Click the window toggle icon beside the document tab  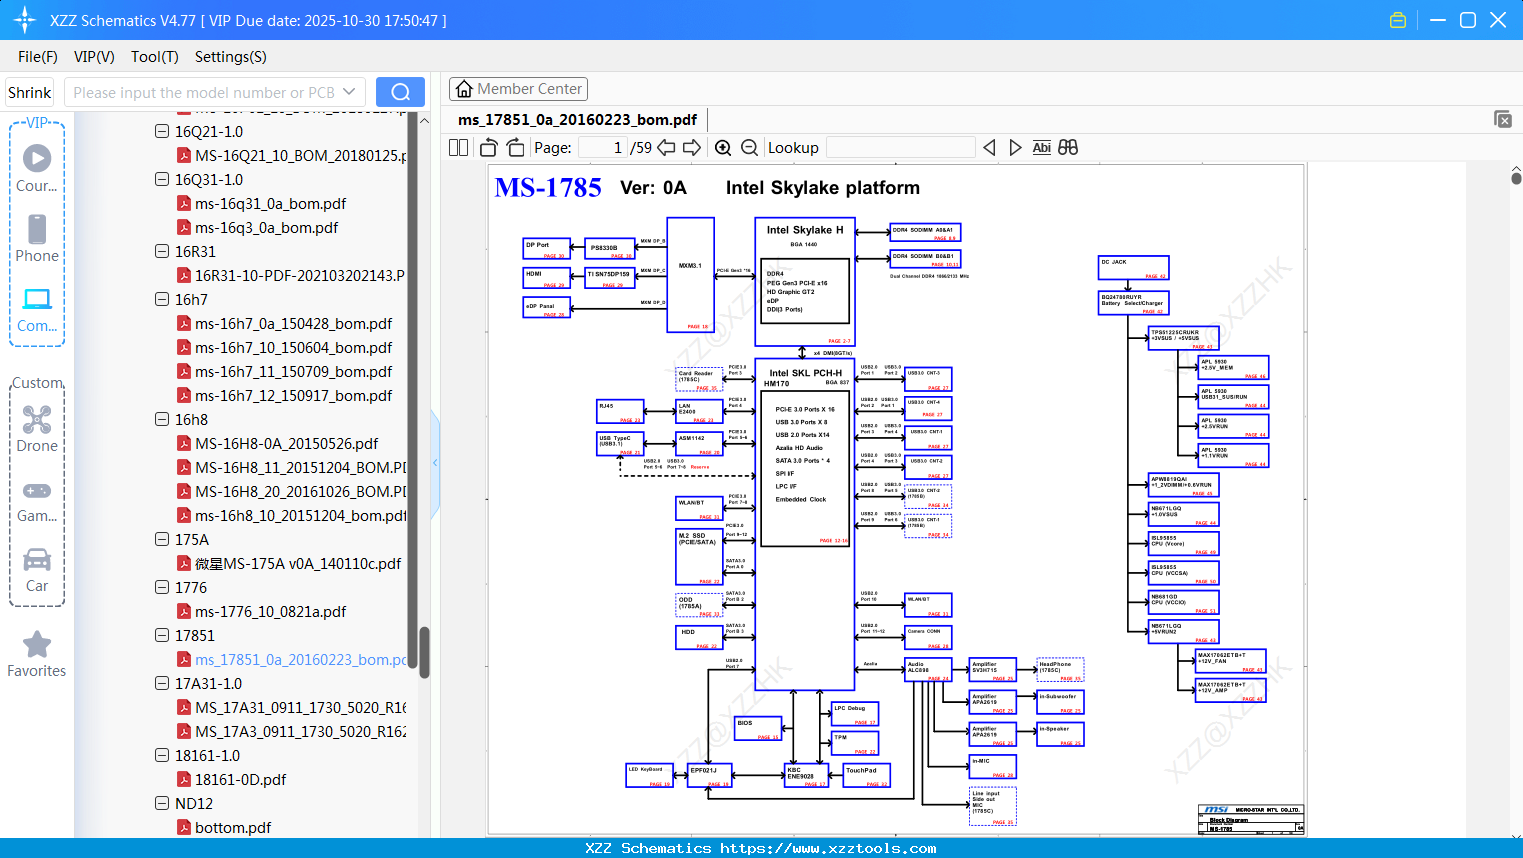[1503, 119]
